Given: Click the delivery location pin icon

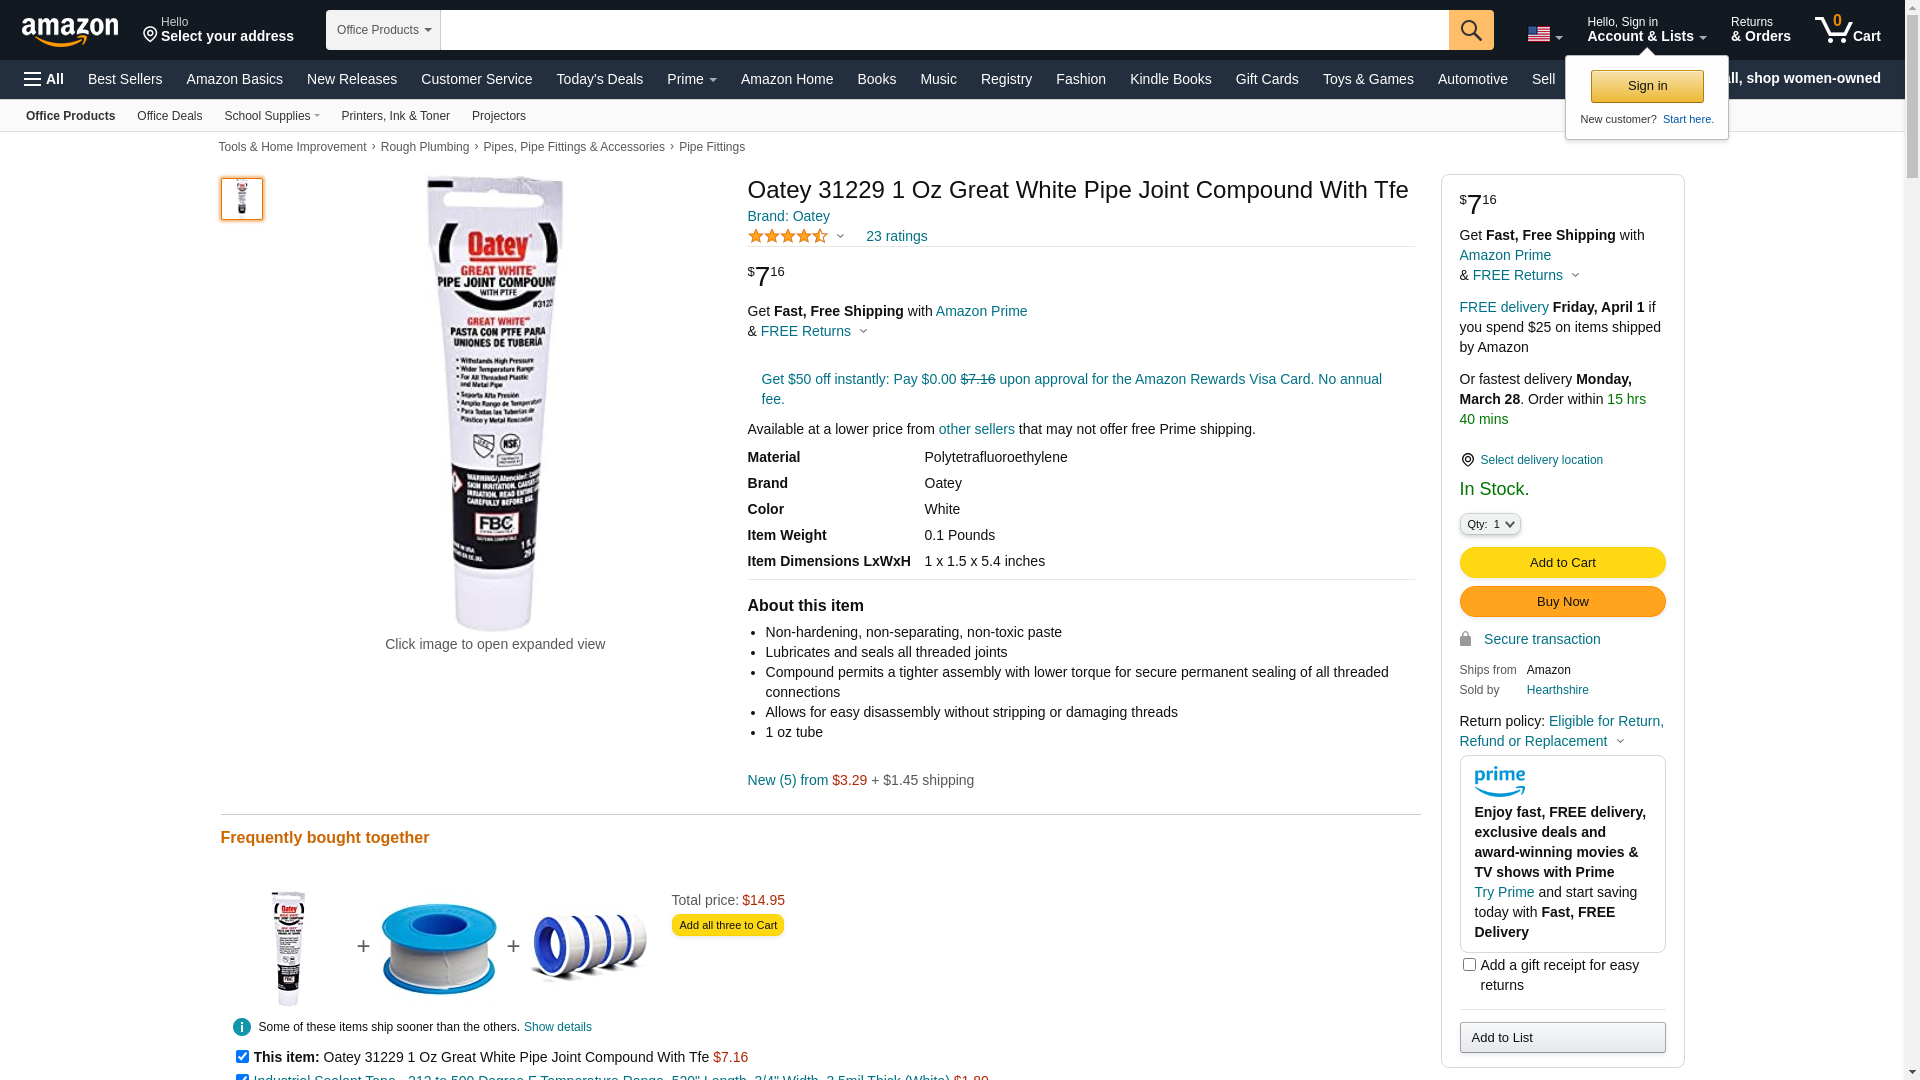Looking at the screenshot, I should [1467, 460].
